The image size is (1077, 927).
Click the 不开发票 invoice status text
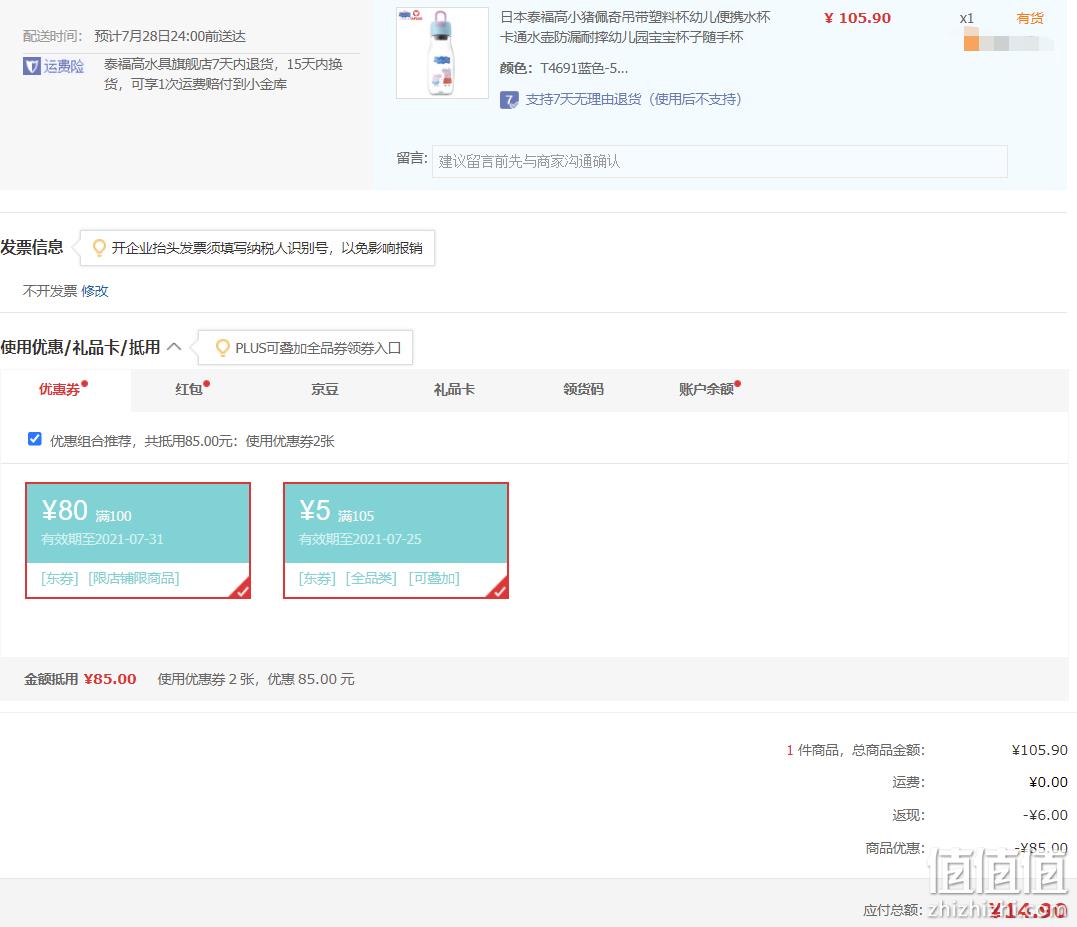50,291
